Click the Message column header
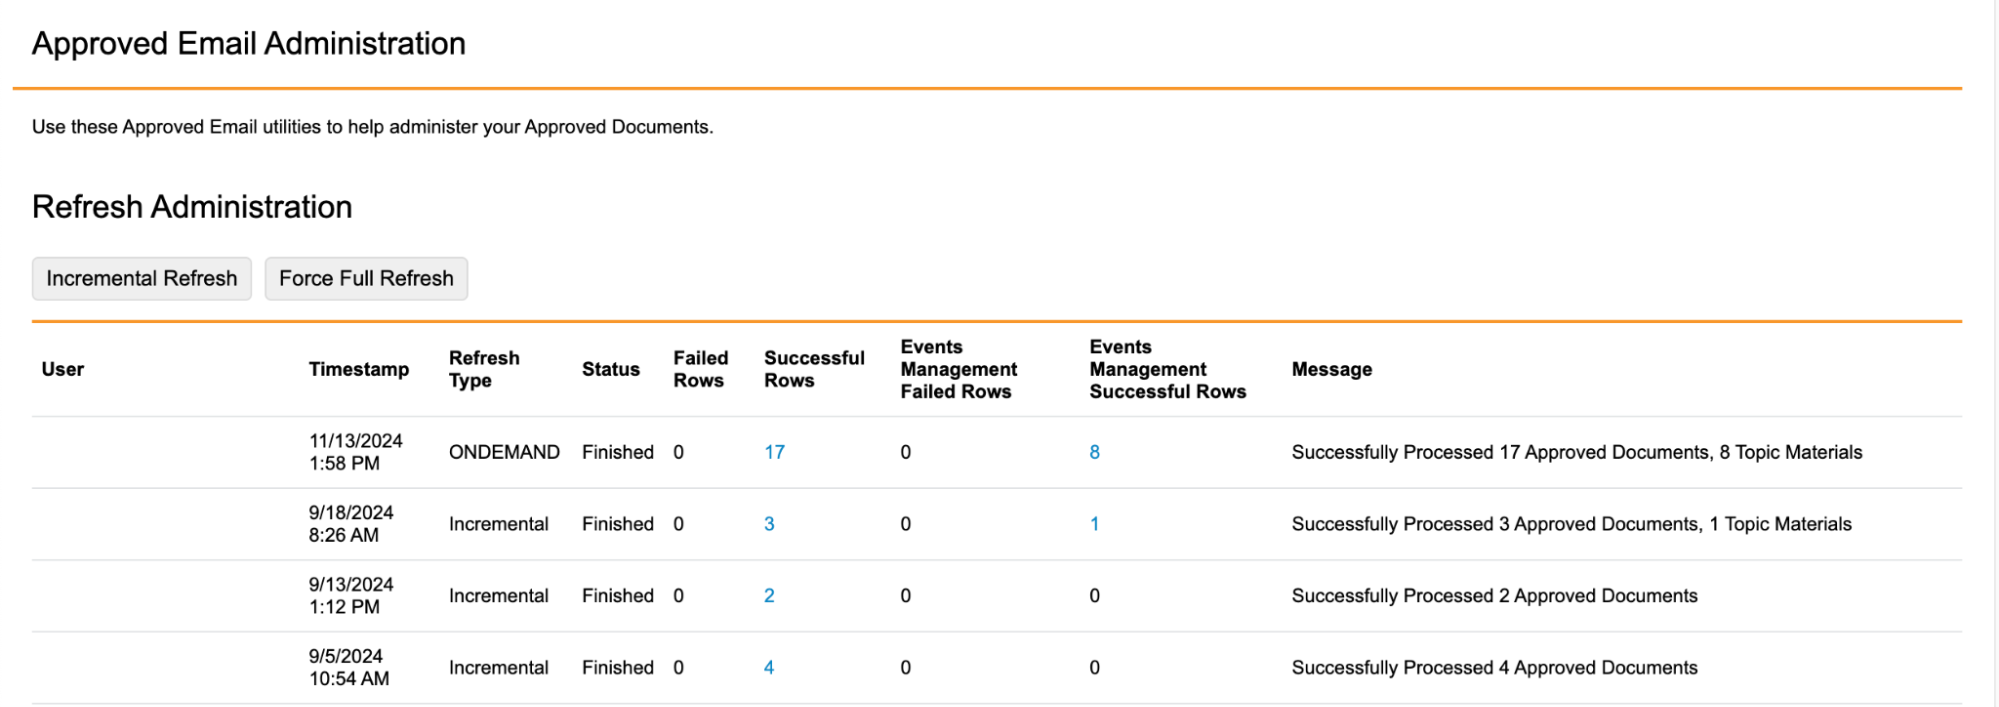This screenshot has width=1999, height=707. (x=1331, y=369)
